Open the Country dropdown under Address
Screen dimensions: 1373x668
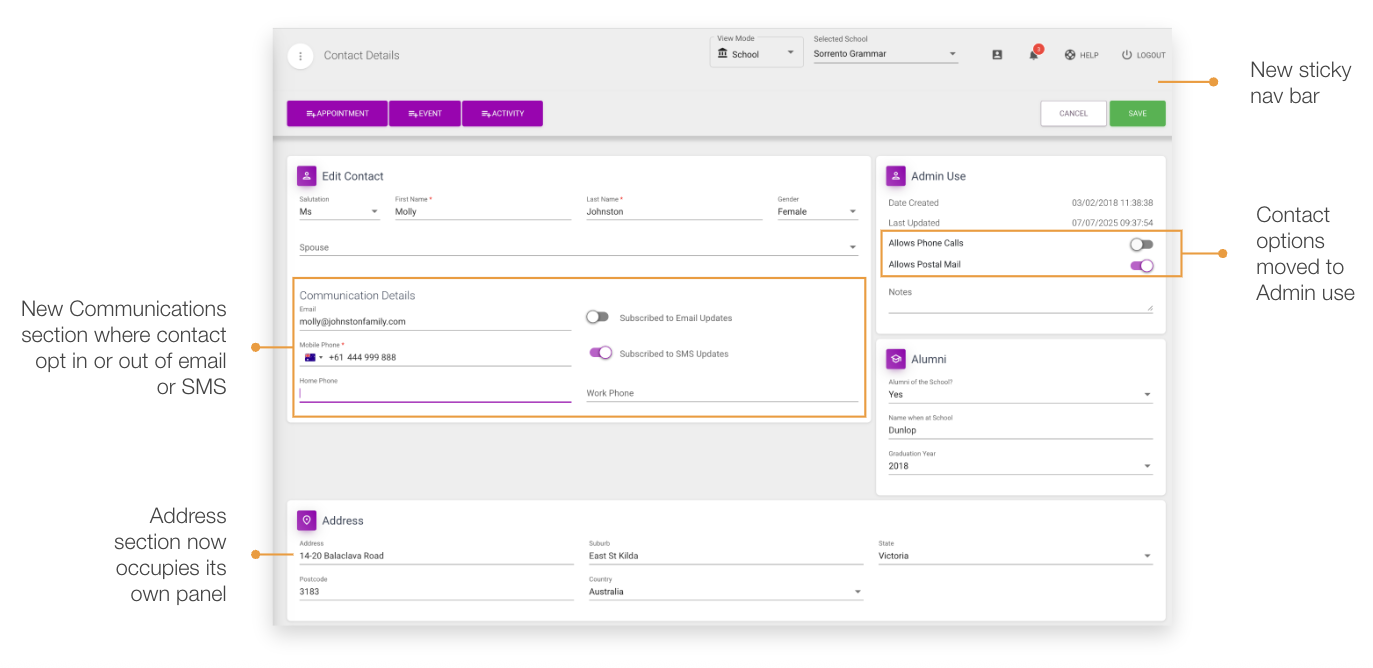[857, 591]
